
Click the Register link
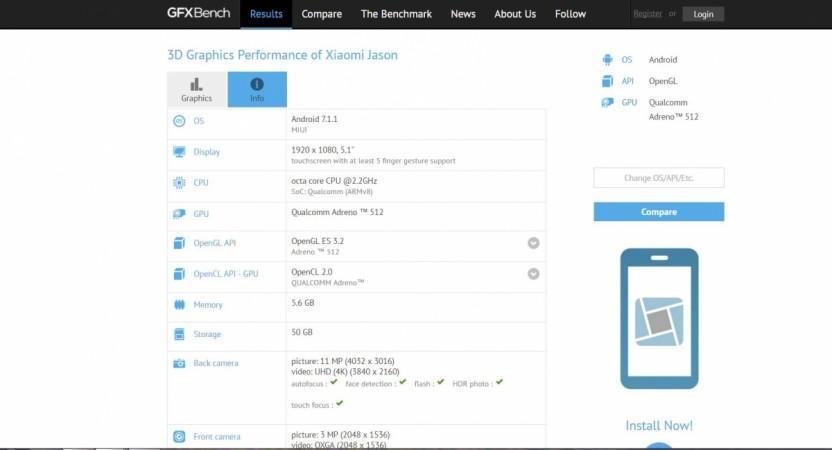(x=647, y=14)
